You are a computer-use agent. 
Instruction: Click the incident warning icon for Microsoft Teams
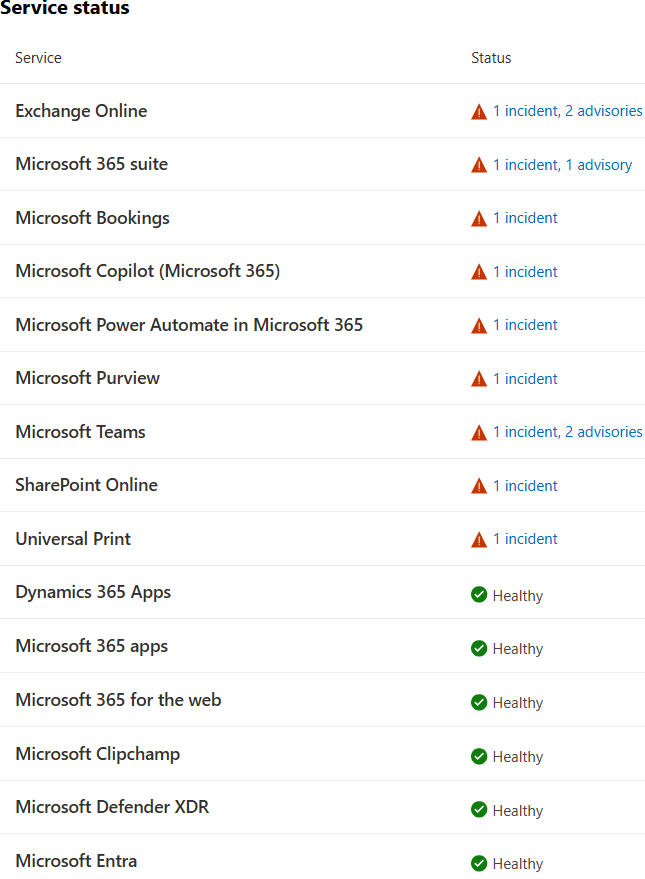pyautogui.click(x=479, y=432)
